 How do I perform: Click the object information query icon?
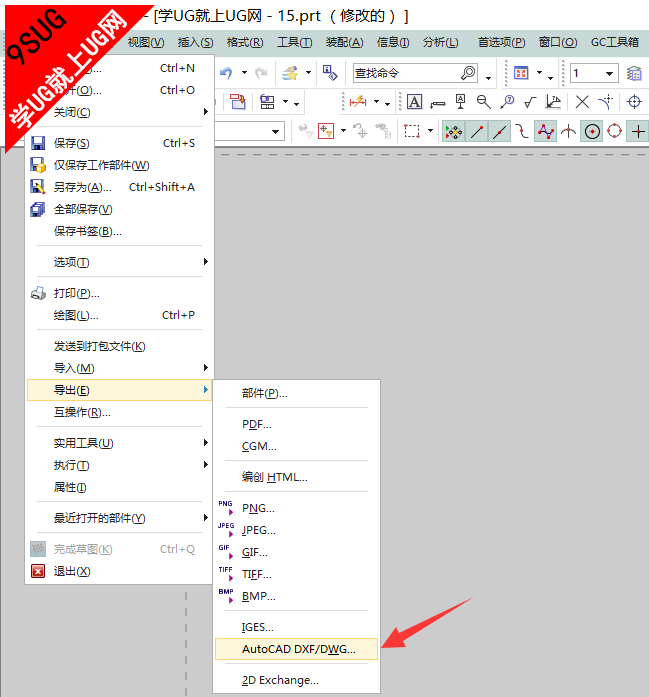pos(330,73)
